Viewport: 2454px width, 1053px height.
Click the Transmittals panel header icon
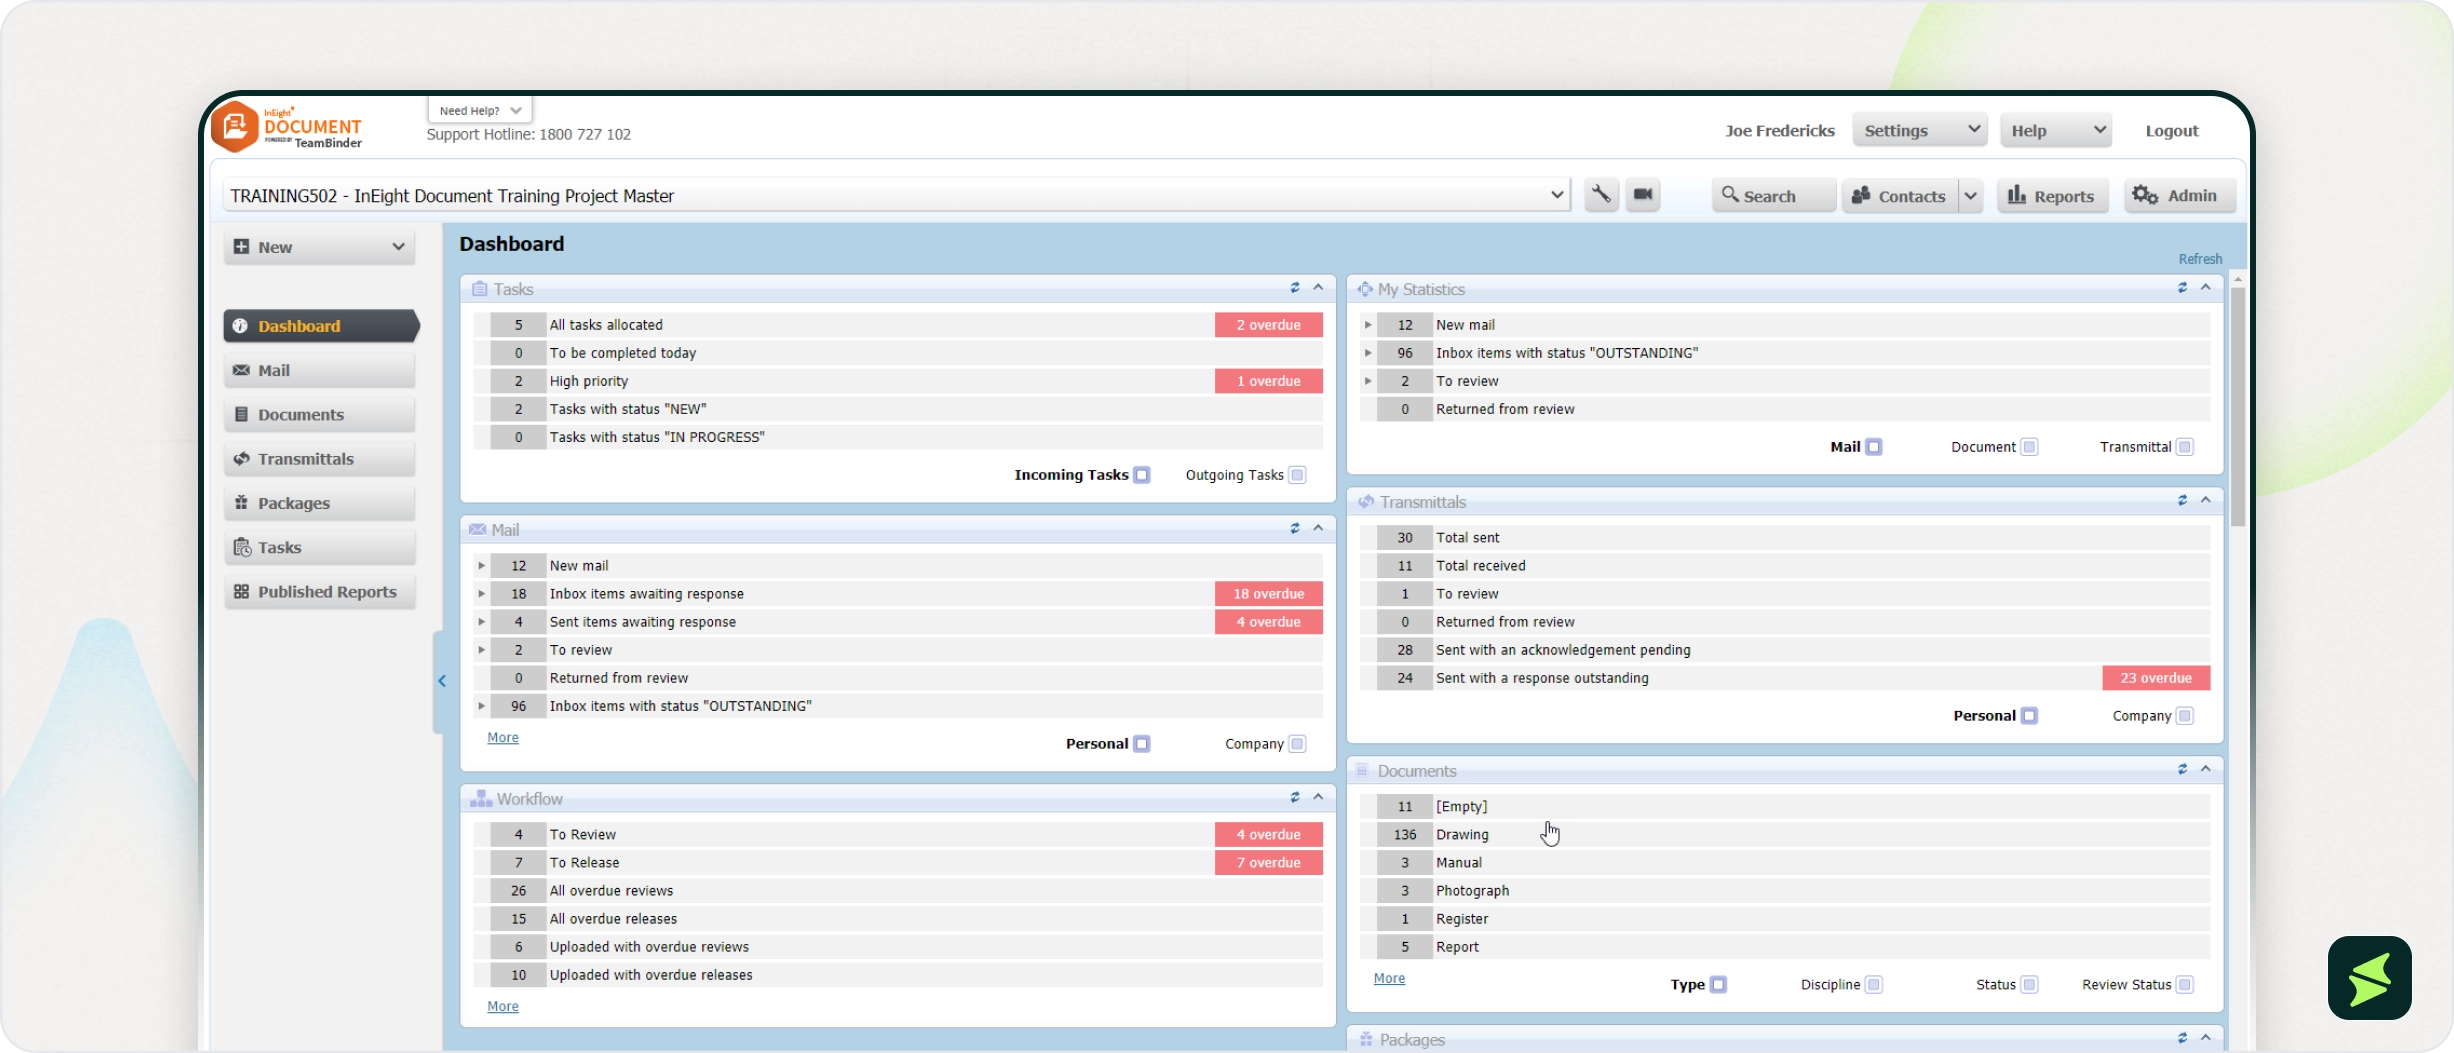[x=1366, y=501]
